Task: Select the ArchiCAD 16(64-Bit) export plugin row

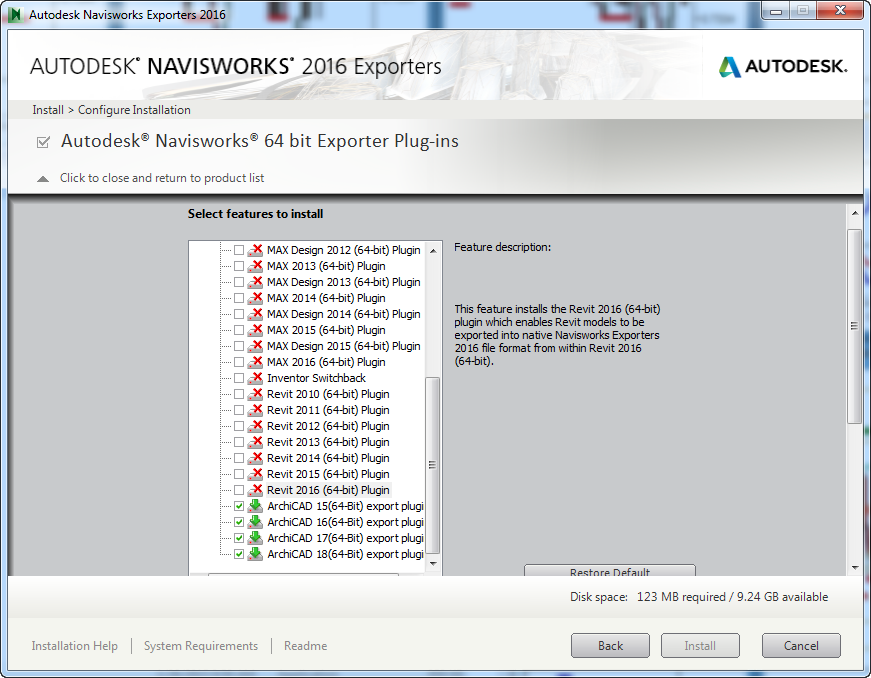Action: pyautogui.click(x=345, y=522)
